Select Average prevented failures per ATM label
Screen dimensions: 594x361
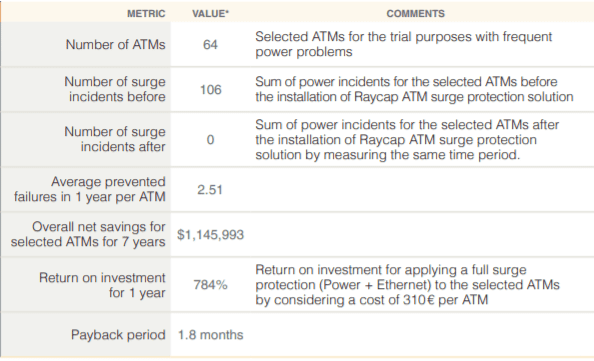(90, 189)
